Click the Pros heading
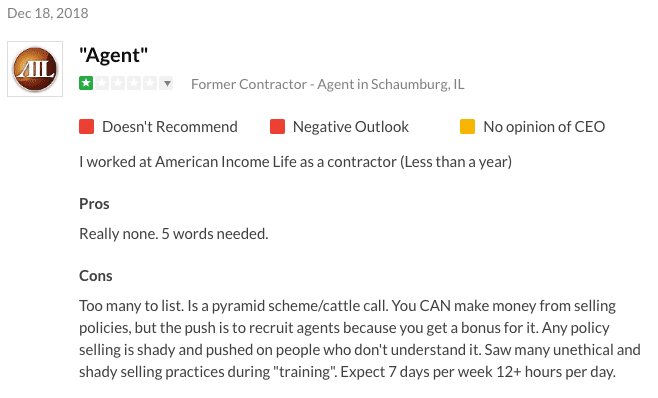The width and height of the screenshot is (658, 398). (x=94, y=204)
